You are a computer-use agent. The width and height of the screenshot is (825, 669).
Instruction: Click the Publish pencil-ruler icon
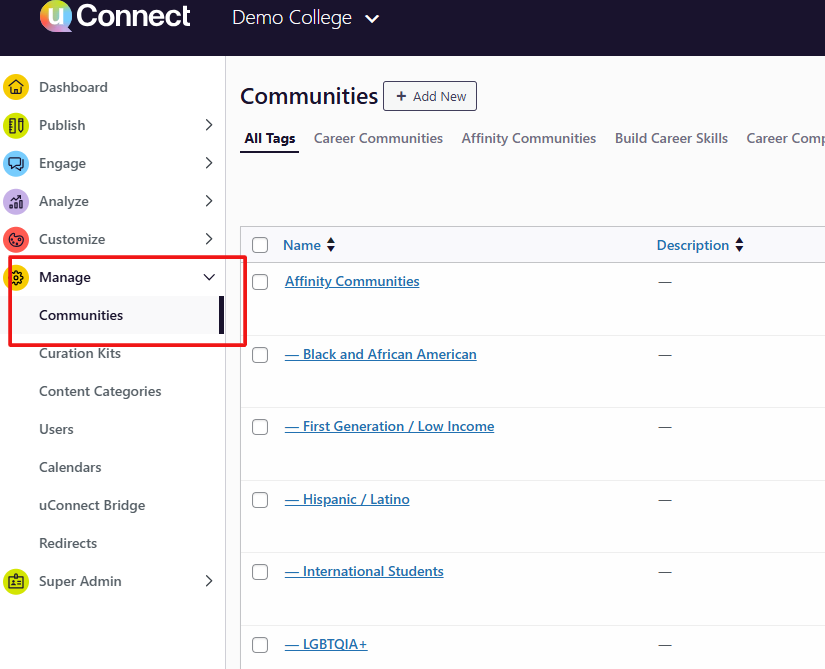tap(16, 125)
